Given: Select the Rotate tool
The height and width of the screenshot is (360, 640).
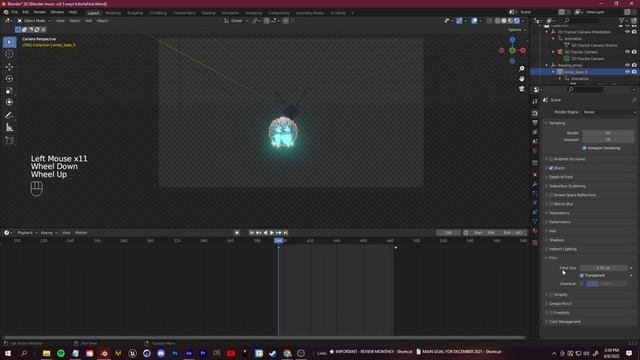Looking at the screenshot, I should [x=9, y=78].
